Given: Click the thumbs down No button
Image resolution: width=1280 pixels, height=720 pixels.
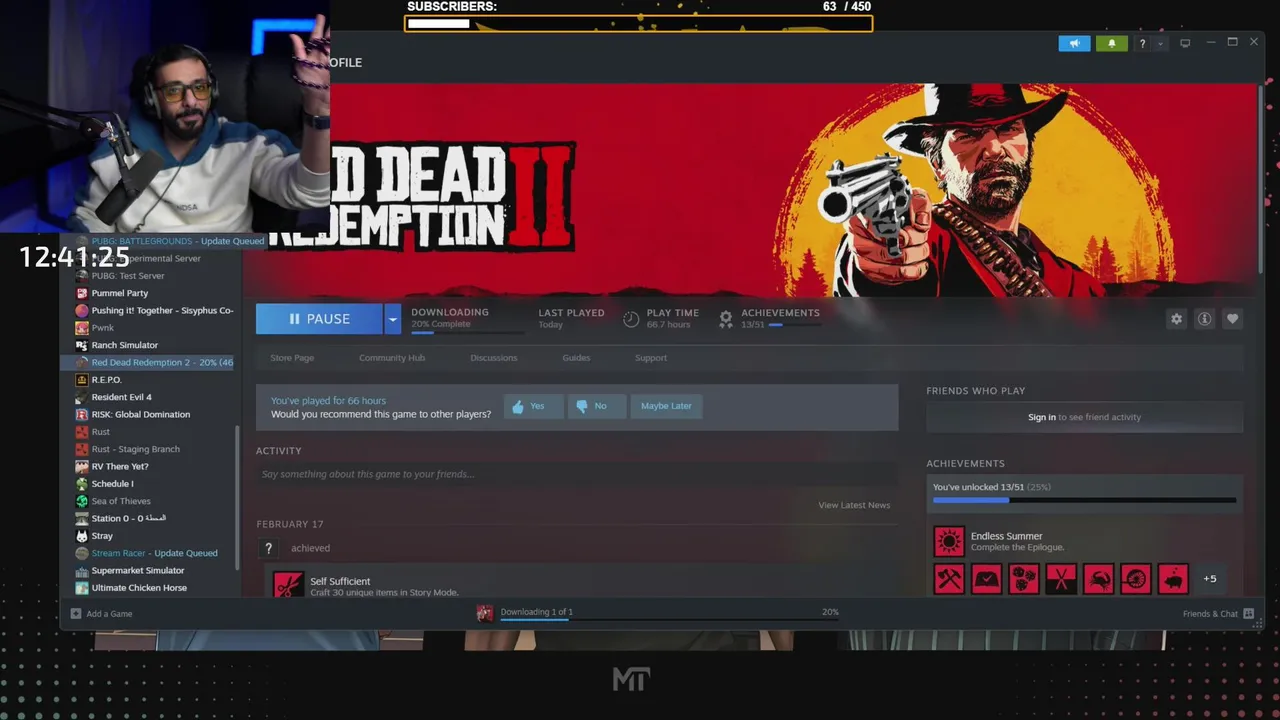Looking at the screenshot, I should pyautogui.click(x=596, y=406).
